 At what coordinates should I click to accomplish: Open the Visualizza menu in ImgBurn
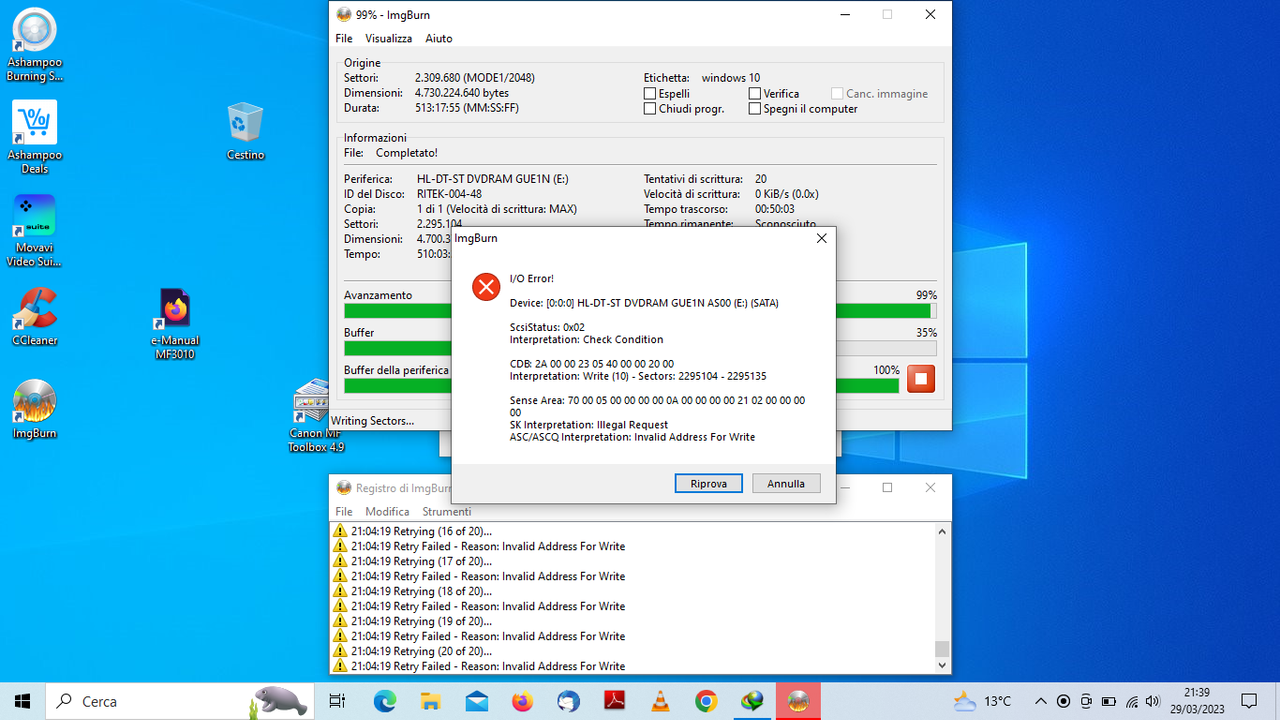(388, 38)
